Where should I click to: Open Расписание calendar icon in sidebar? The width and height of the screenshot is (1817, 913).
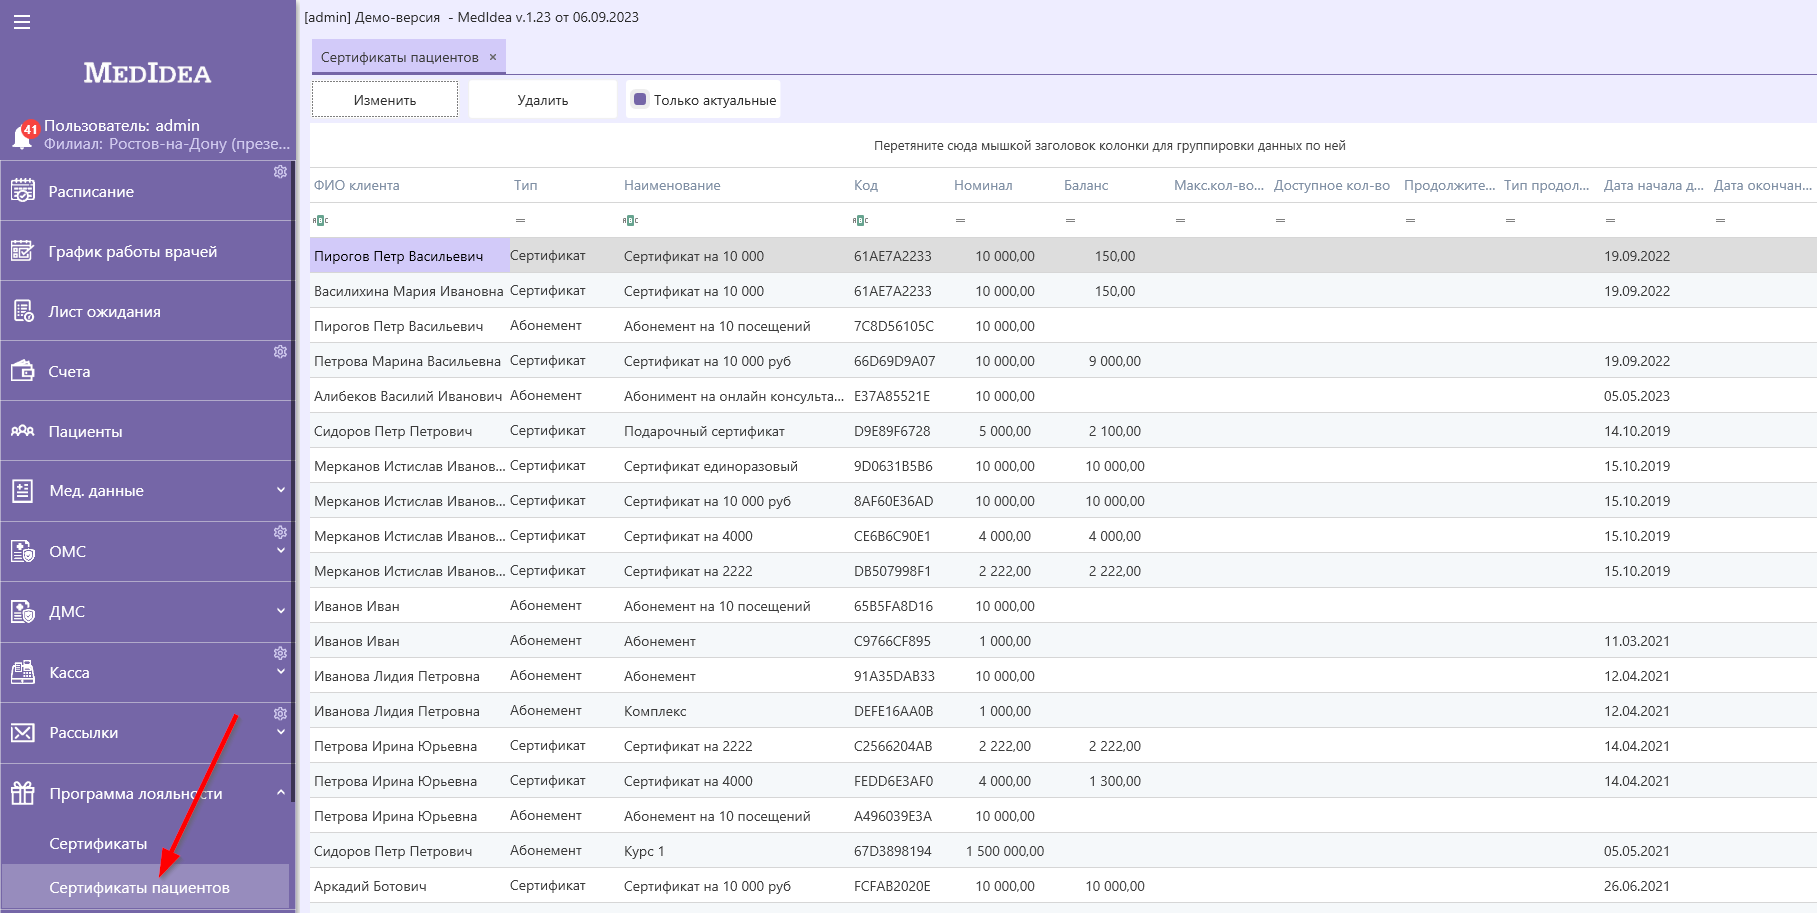point(23,191)
